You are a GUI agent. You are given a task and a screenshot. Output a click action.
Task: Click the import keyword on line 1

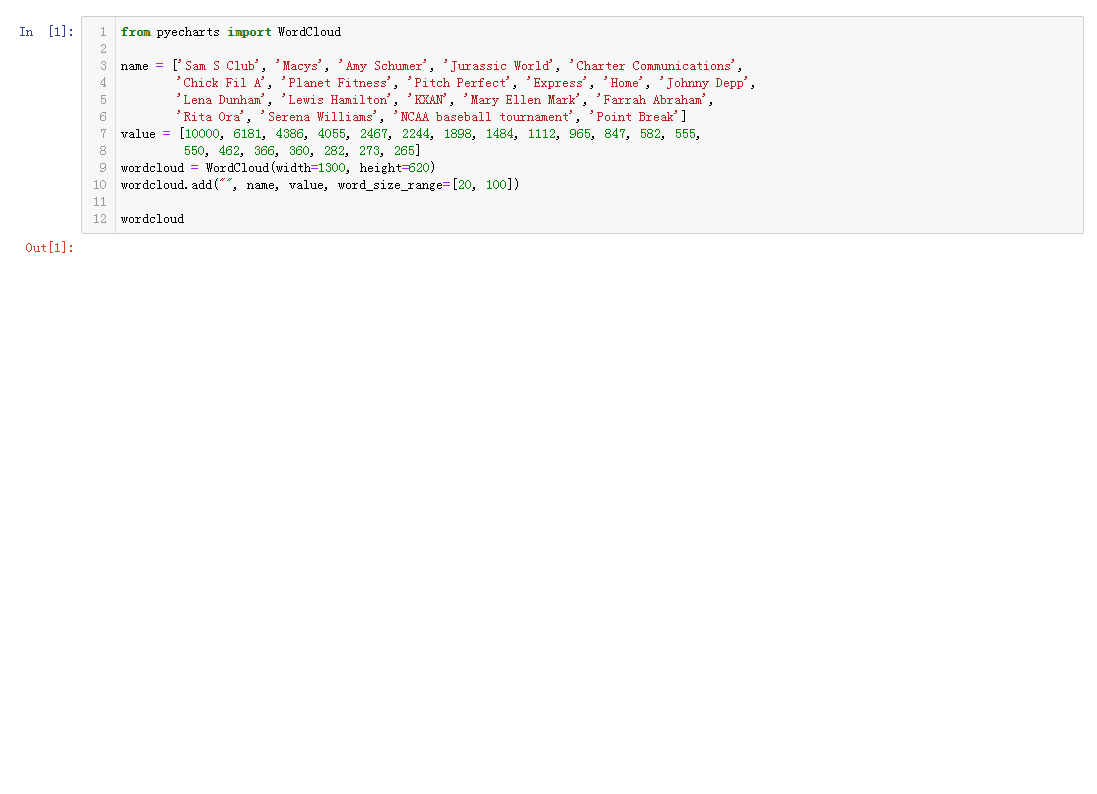[x=249, y=31]
